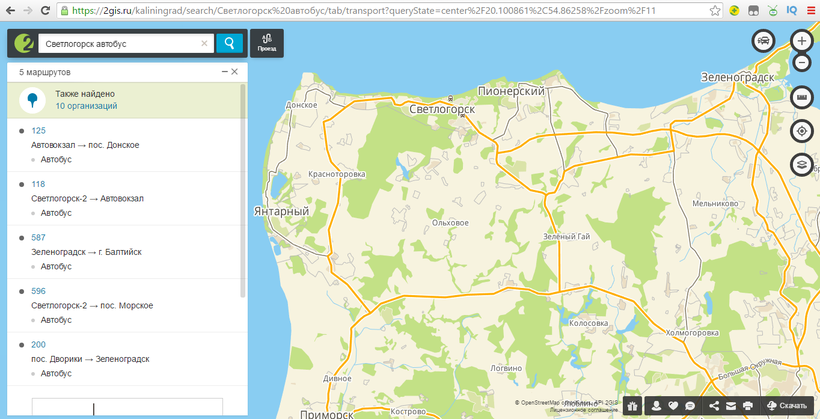Collapse the 5 маршрутов results panel
Viewport: 820px width, 419px height.
click(225, 72)
